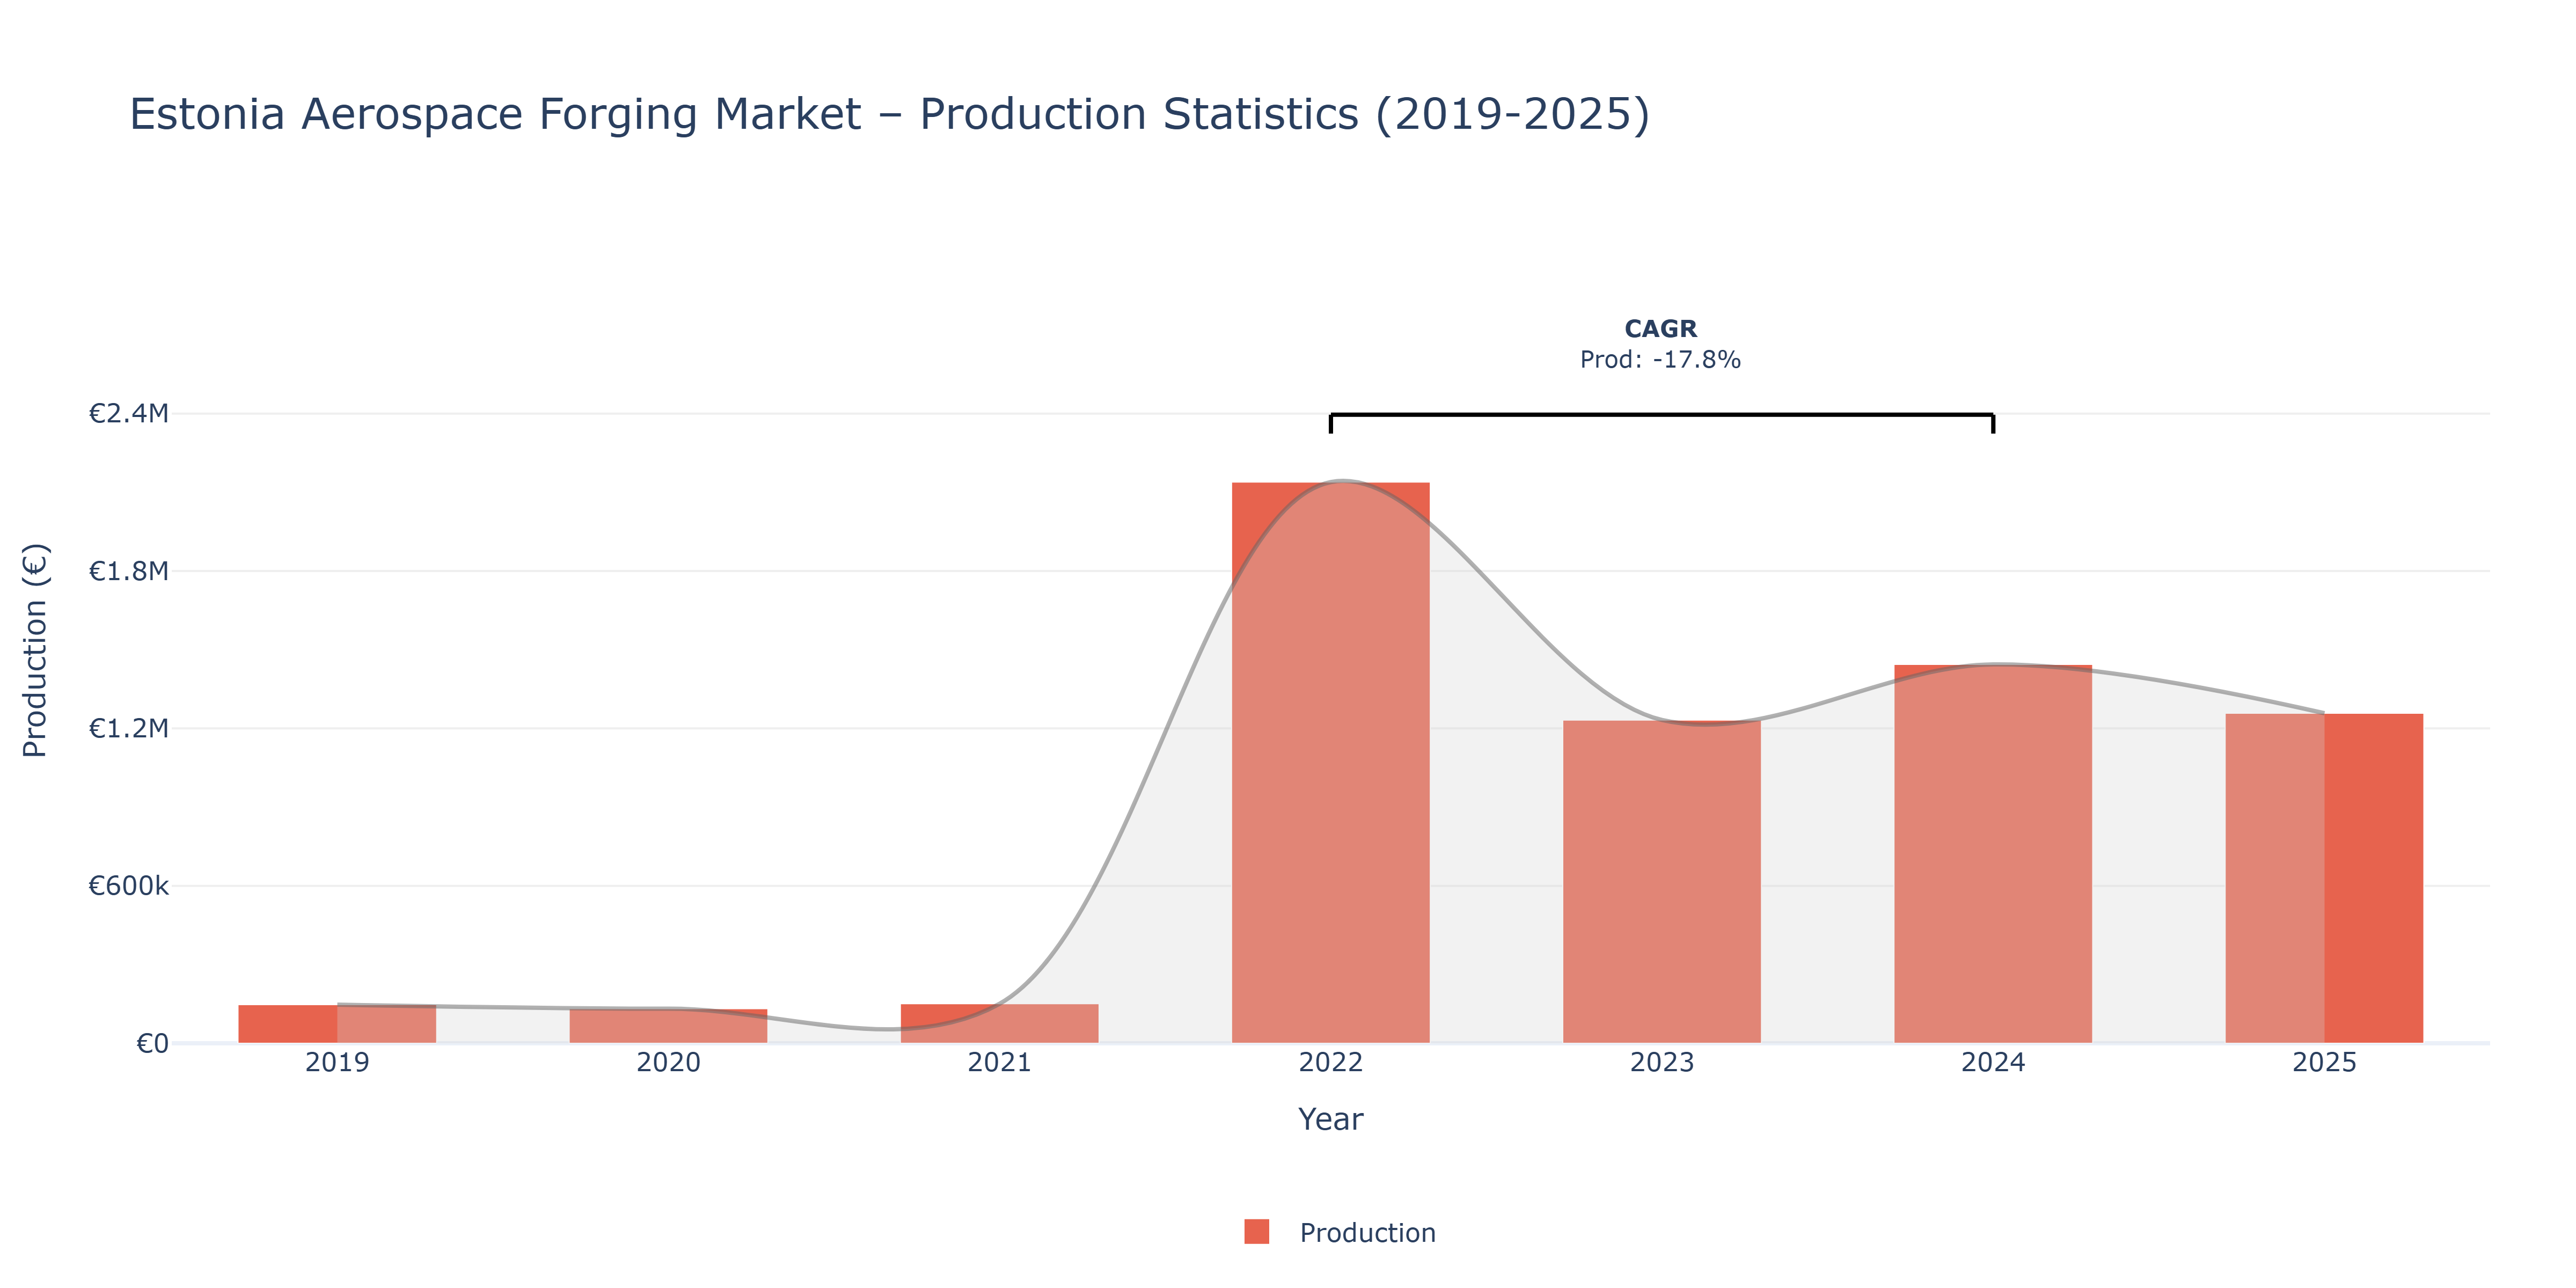Viewport: 2576px width, 1288px height.
Task: Click the €600k y-axis tick label
Action: [129, 886]
